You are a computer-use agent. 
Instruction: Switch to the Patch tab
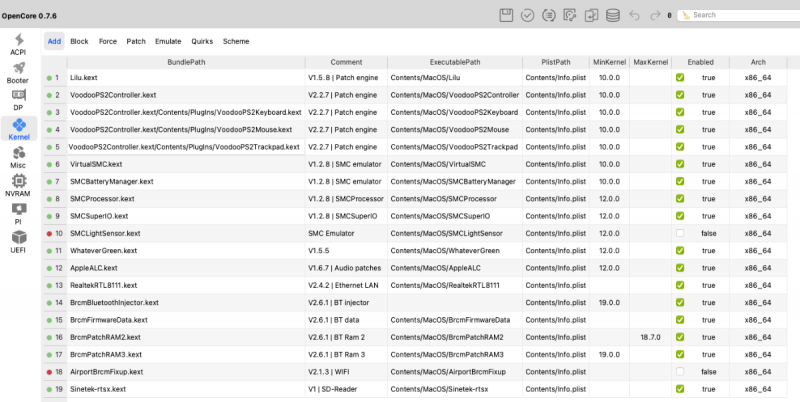[136, 41]
